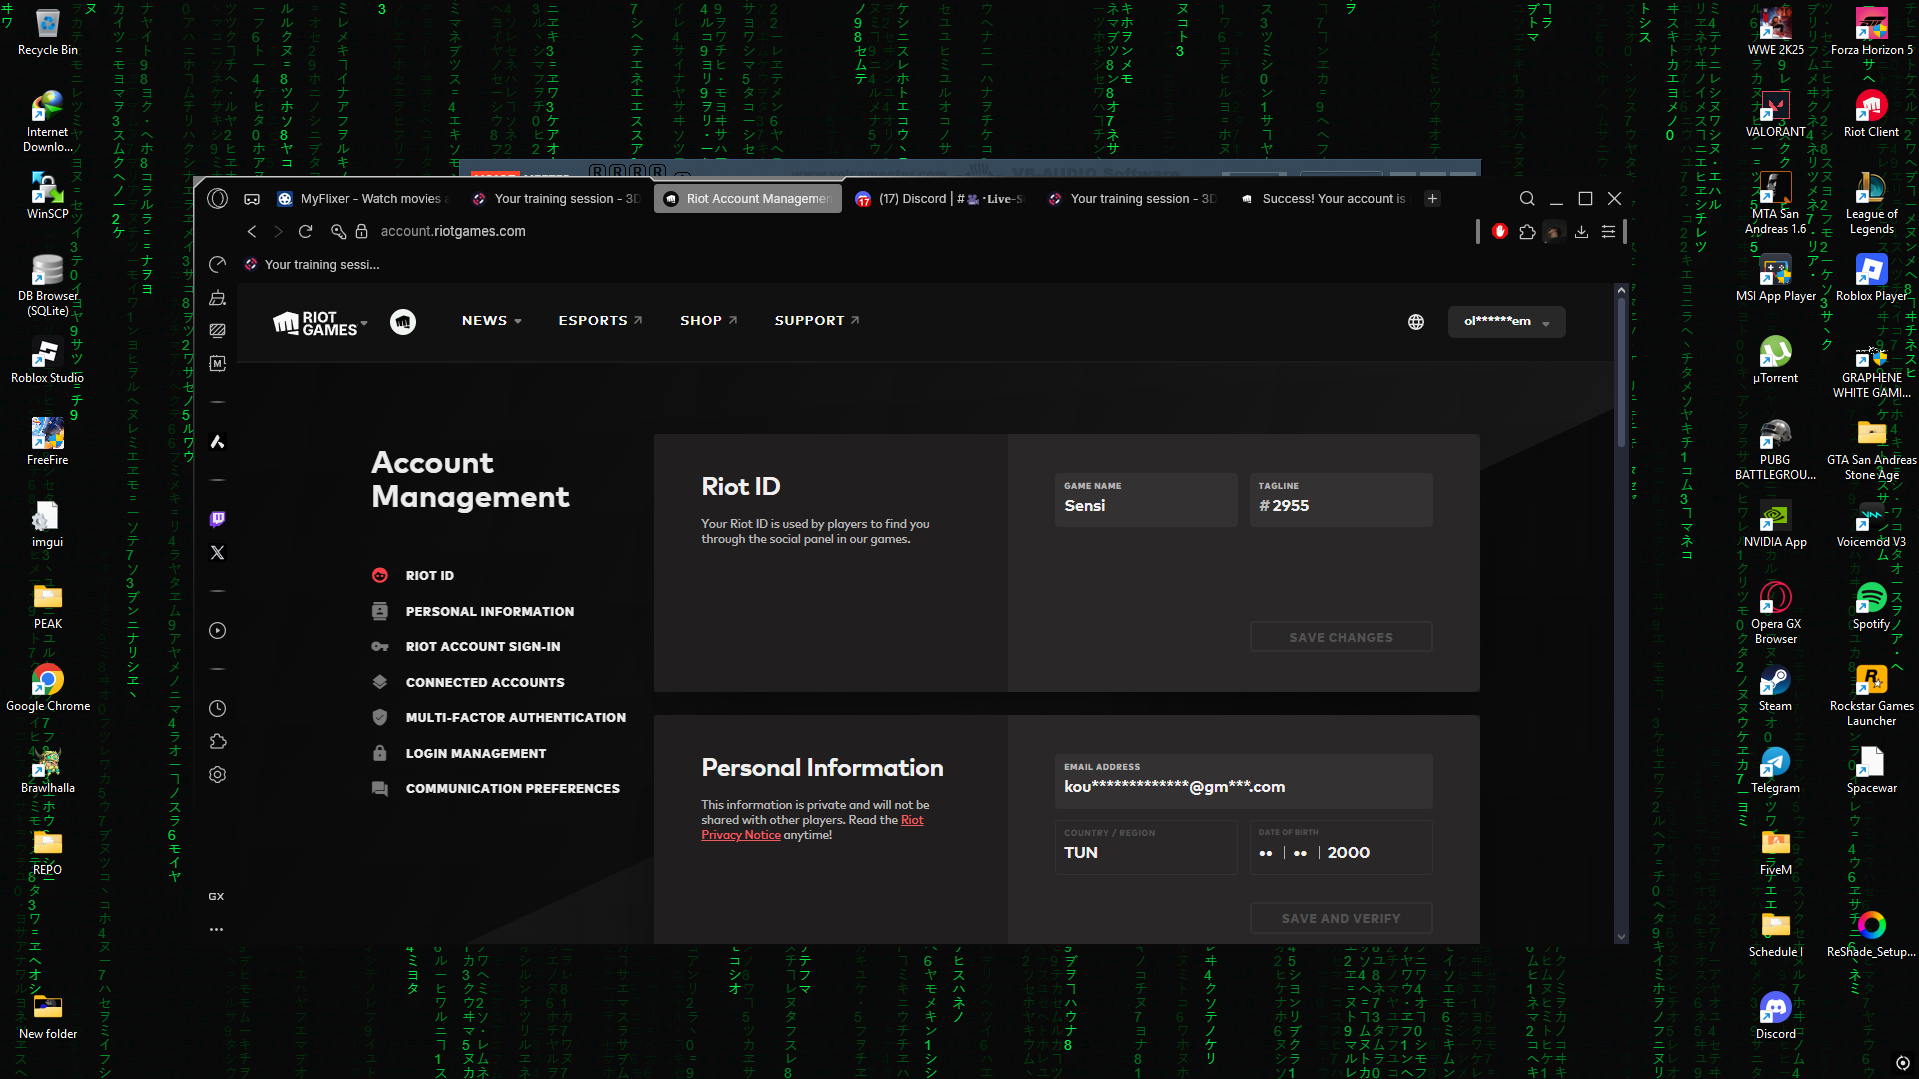The height and width of the screenshot is (1079, 1919).
Task: Expand the Riot Games logo chevron
Action: [x=364, y=324]
